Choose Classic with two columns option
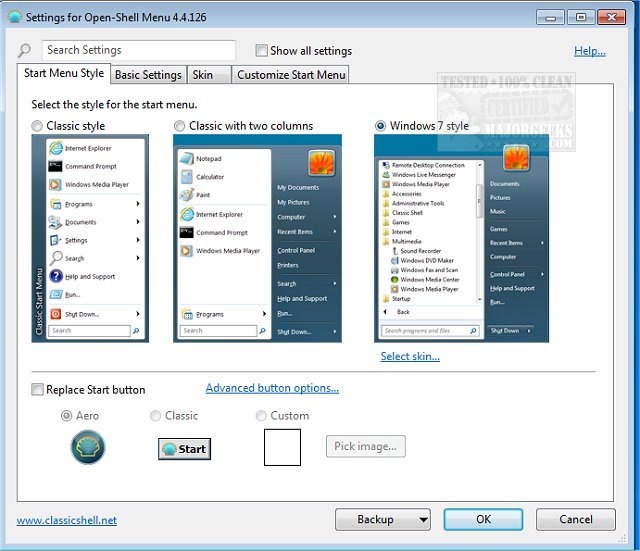 (181, 126)
